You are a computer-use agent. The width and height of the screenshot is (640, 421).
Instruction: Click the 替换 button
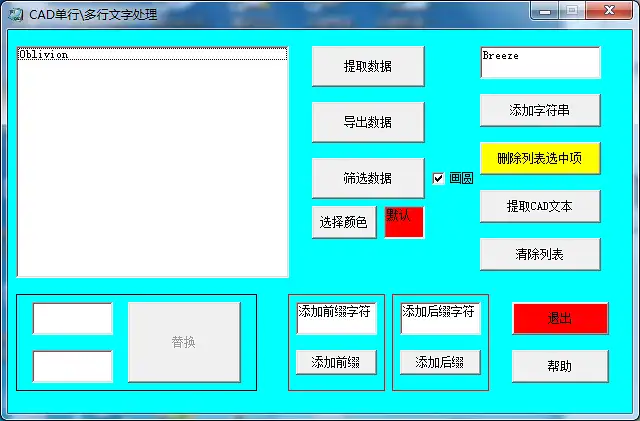point(184,342)
